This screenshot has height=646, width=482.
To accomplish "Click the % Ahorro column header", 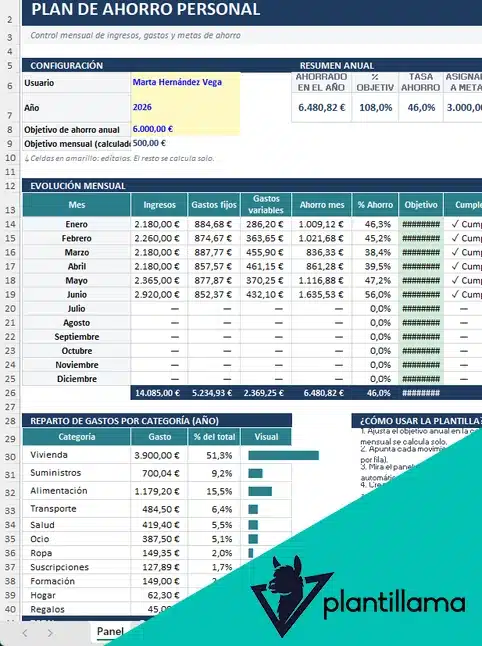I will (375, 205).
